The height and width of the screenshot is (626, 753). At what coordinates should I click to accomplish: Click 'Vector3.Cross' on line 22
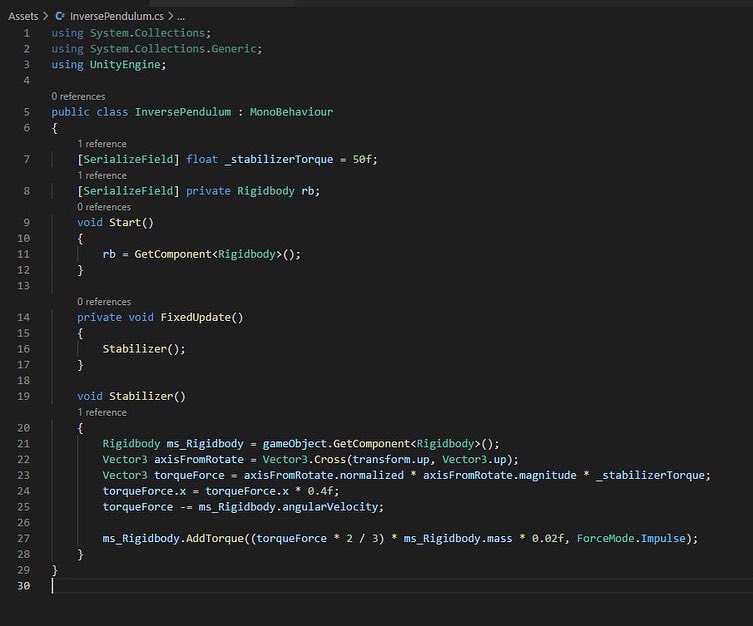tap(304, 459)
